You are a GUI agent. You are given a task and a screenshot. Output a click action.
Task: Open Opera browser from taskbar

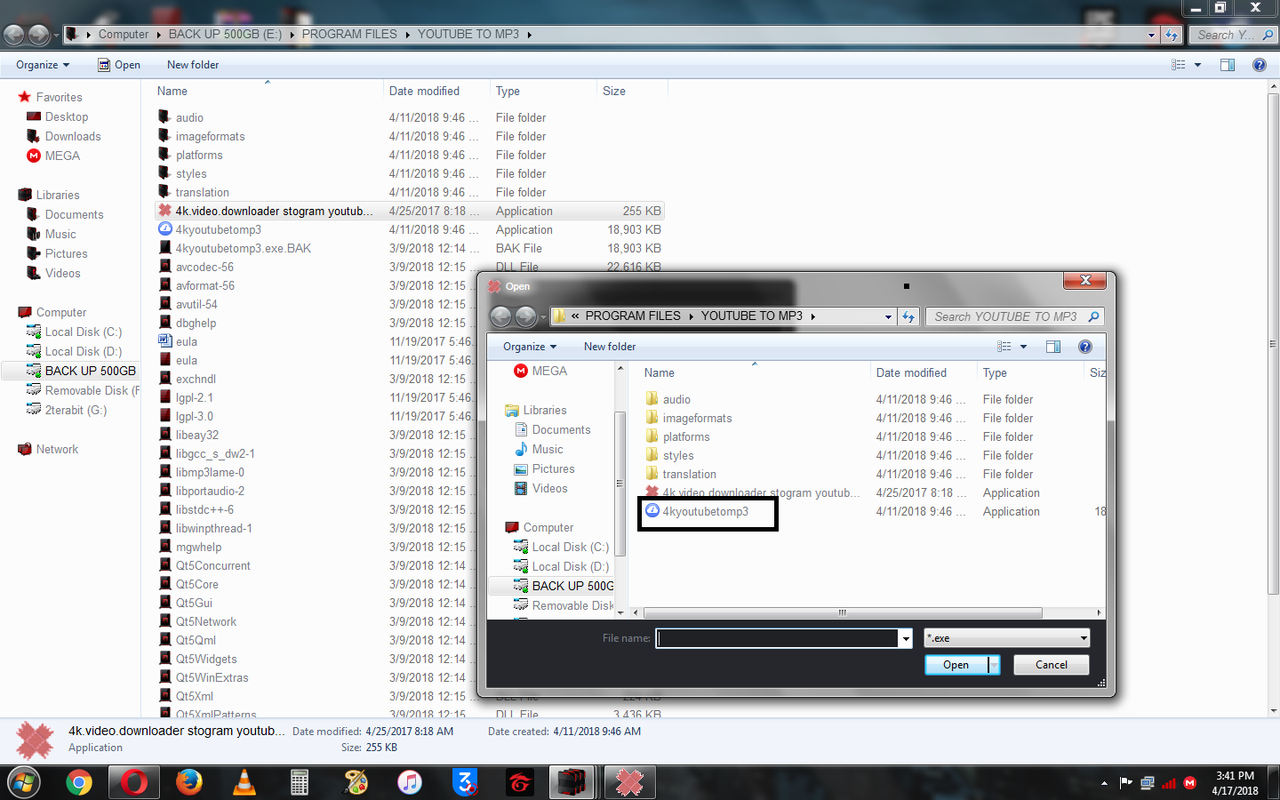click(x=135, y=782)
